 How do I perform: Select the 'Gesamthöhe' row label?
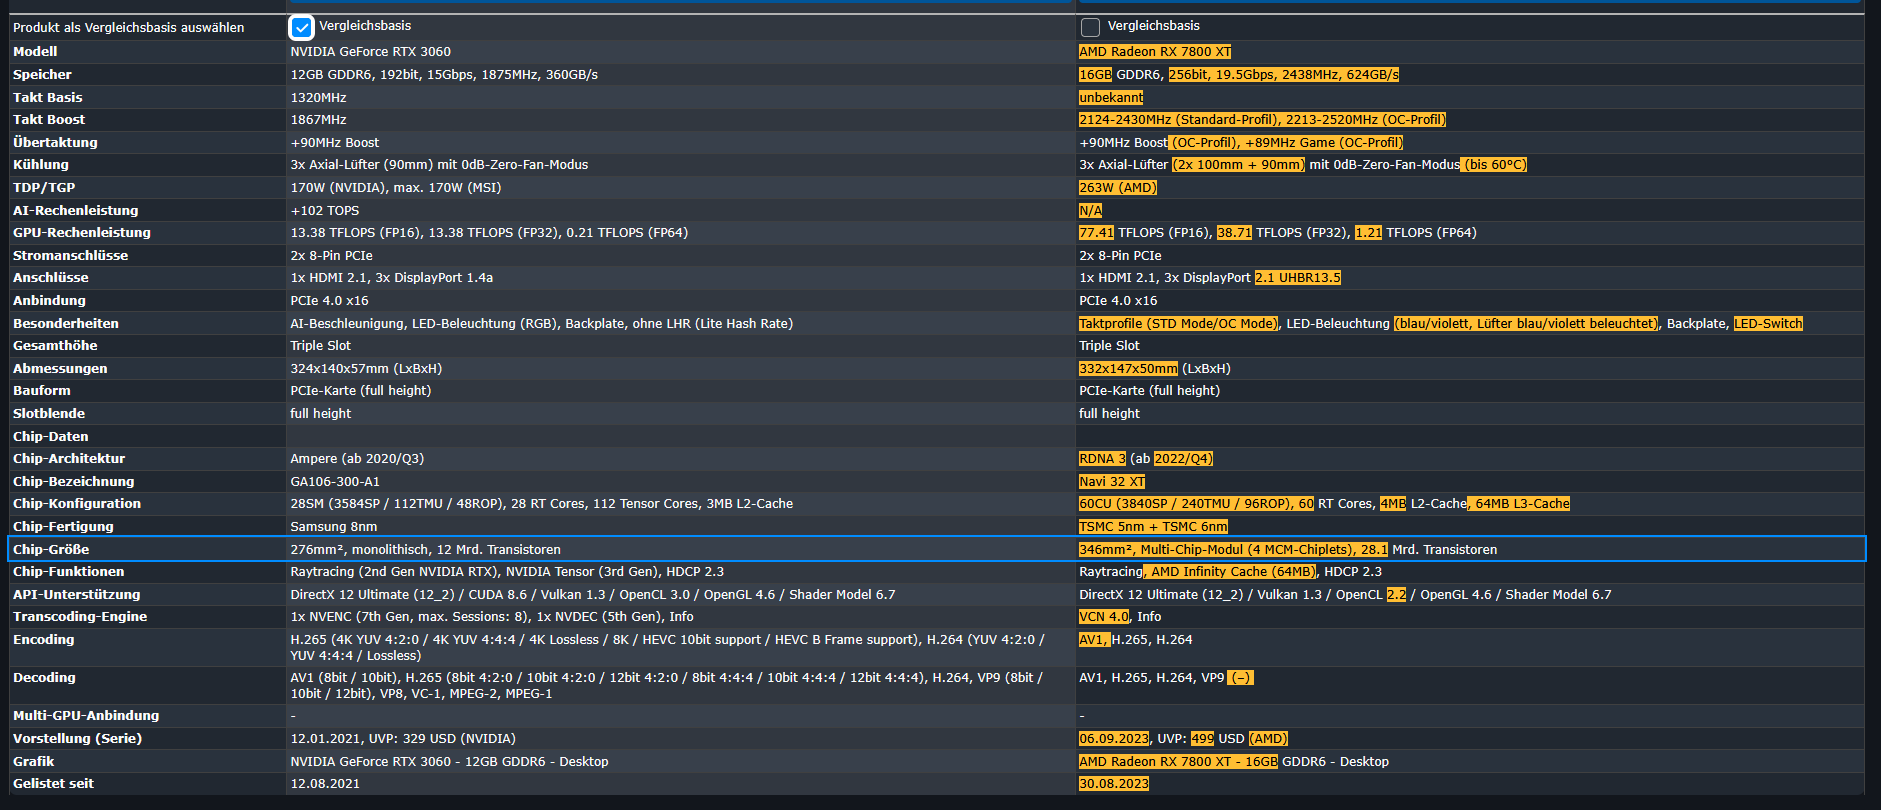(x=55, y=346)
